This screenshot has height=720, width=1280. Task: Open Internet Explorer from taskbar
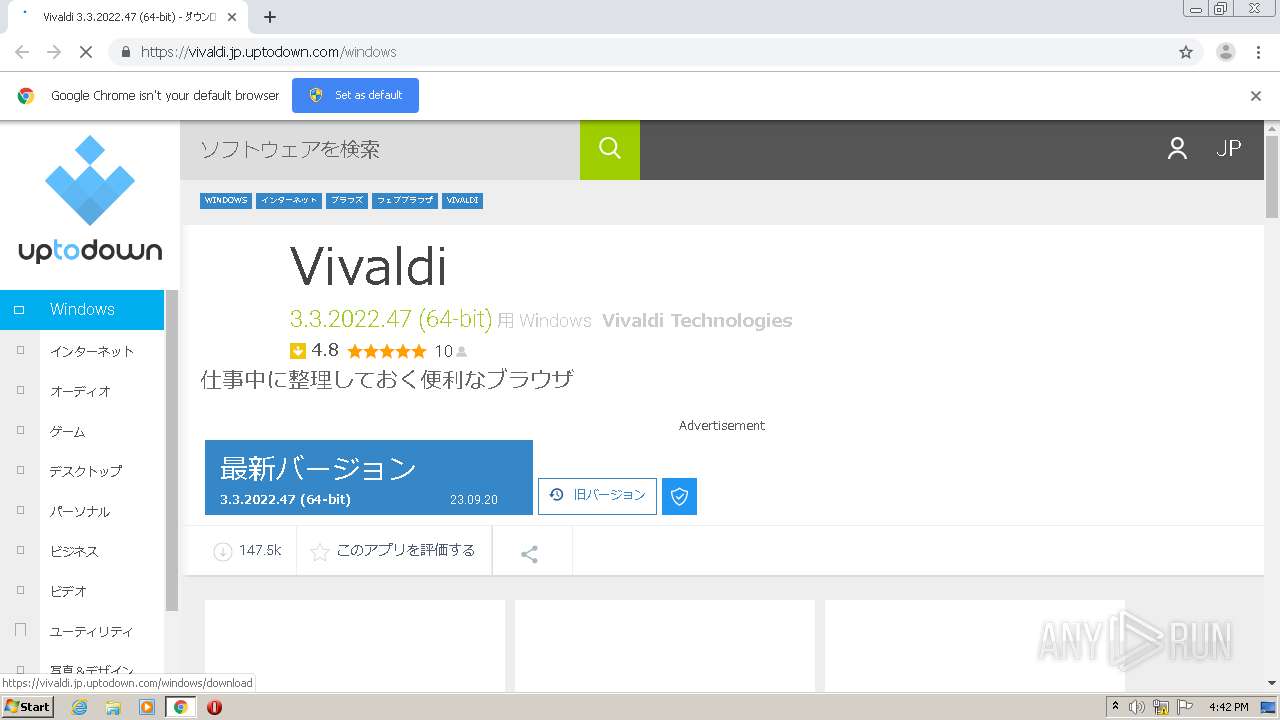pos(79,707)
